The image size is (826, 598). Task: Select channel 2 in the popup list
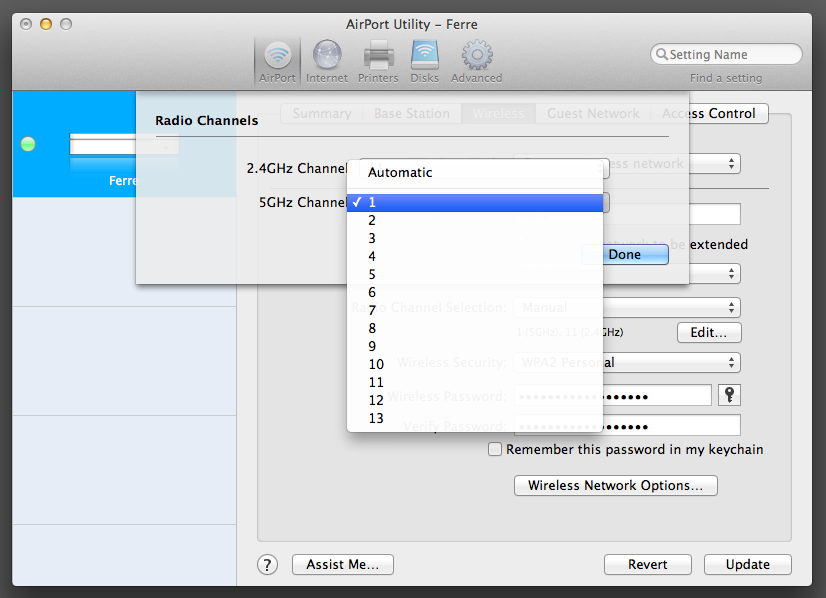pyautogui.click(x=475, y=220)
